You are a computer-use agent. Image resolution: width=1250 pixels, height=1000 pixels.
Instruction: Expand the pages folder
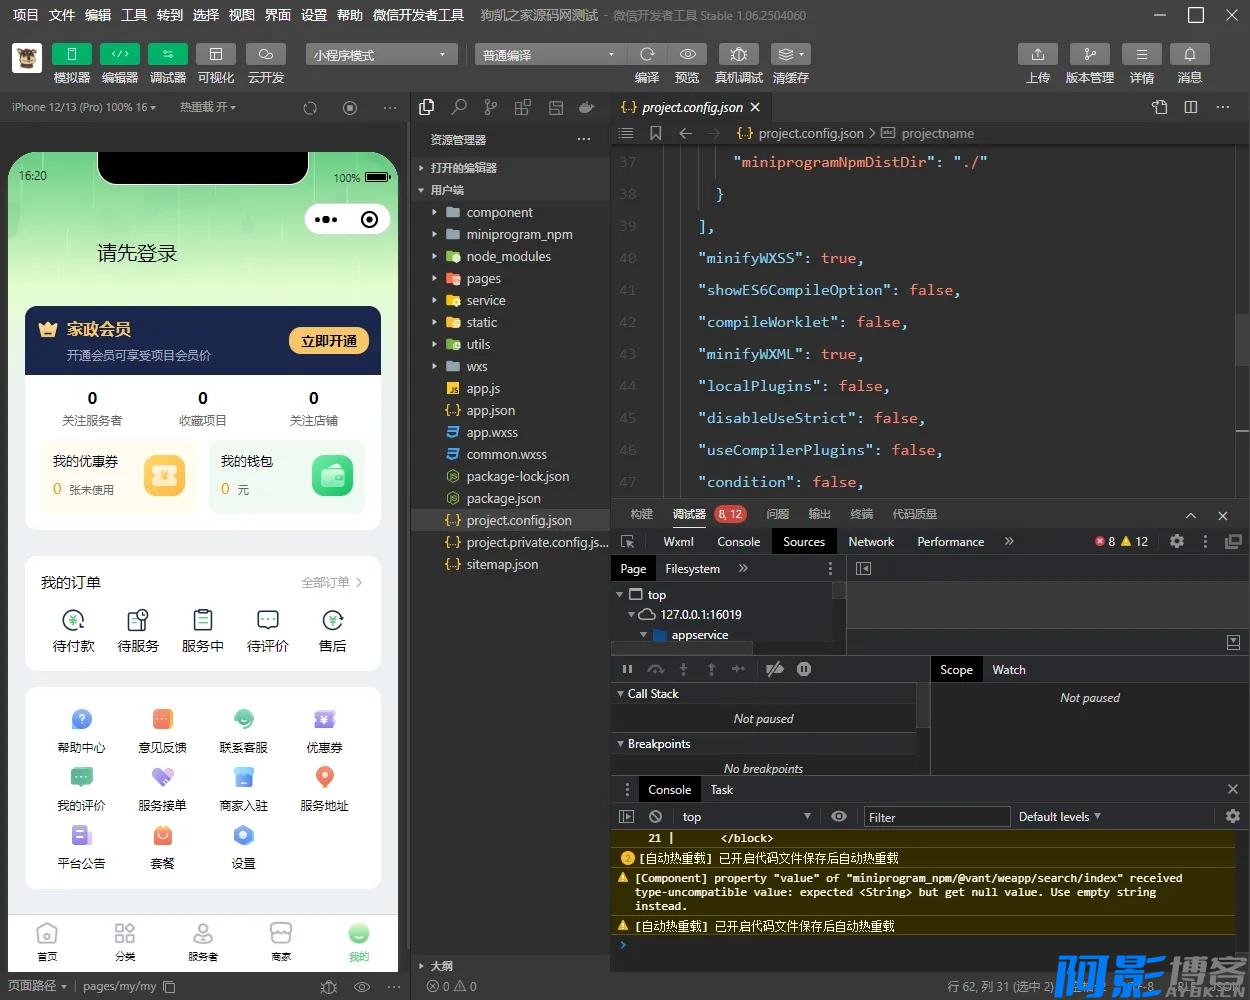coord(483,278)
